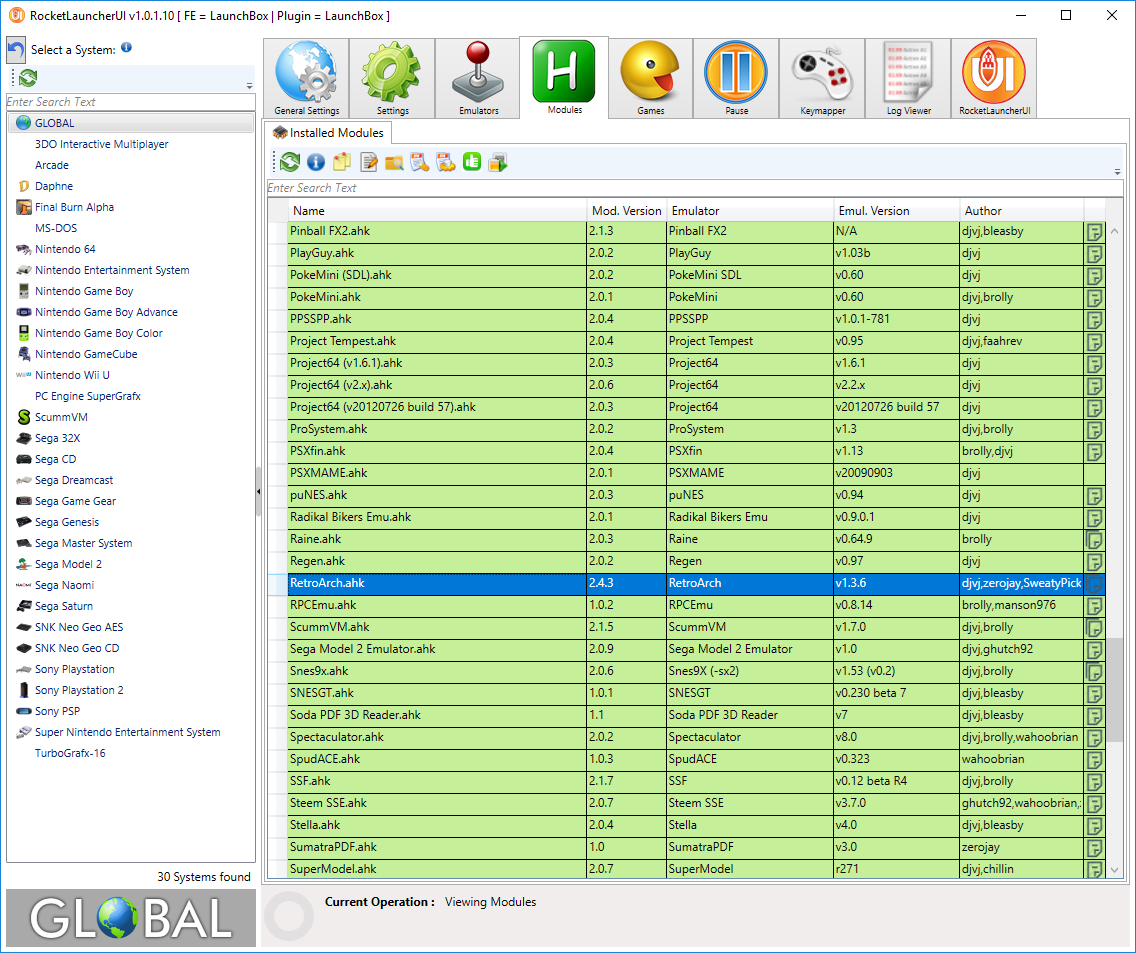Click the document with gear icon
The height and width of the screenshot is (953, 1136).
coord(446,162)
